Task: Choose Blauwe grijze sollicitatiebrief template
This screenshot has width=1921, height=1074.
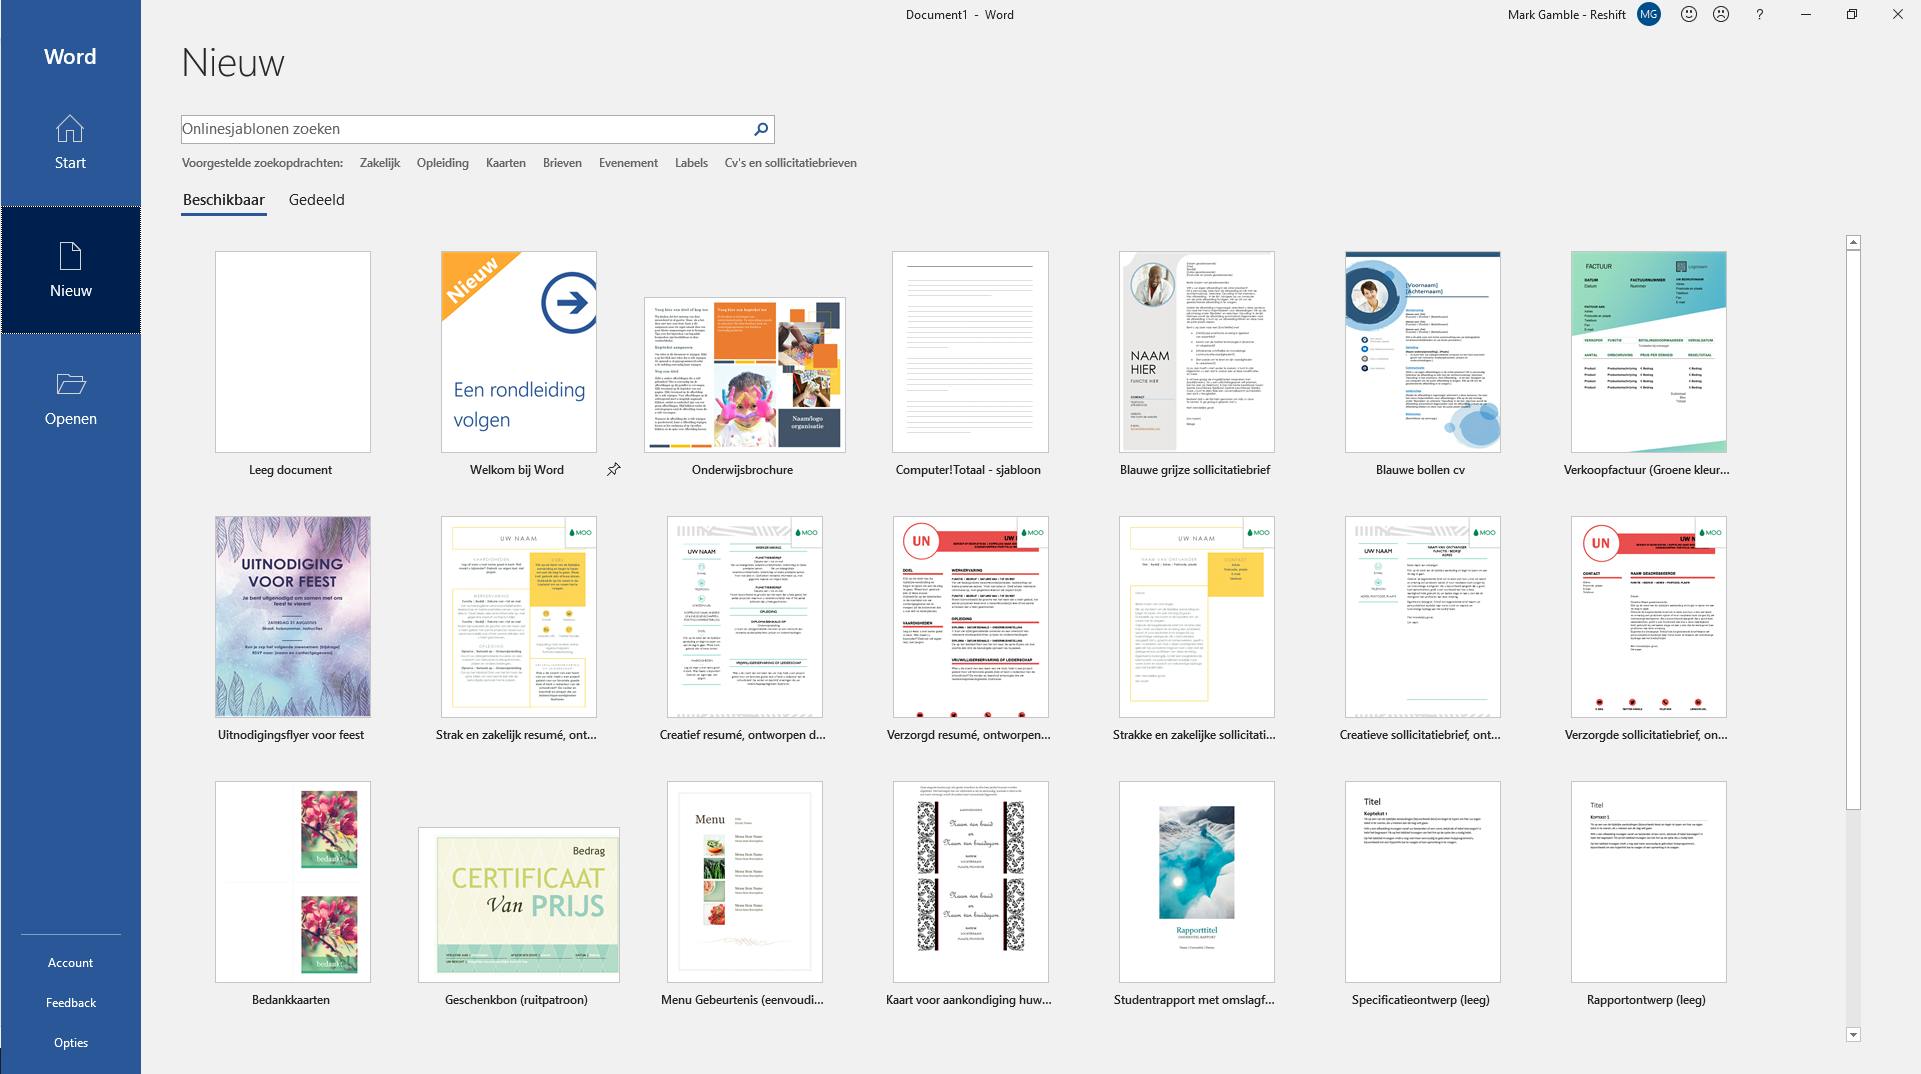Action: (1196, 352)
